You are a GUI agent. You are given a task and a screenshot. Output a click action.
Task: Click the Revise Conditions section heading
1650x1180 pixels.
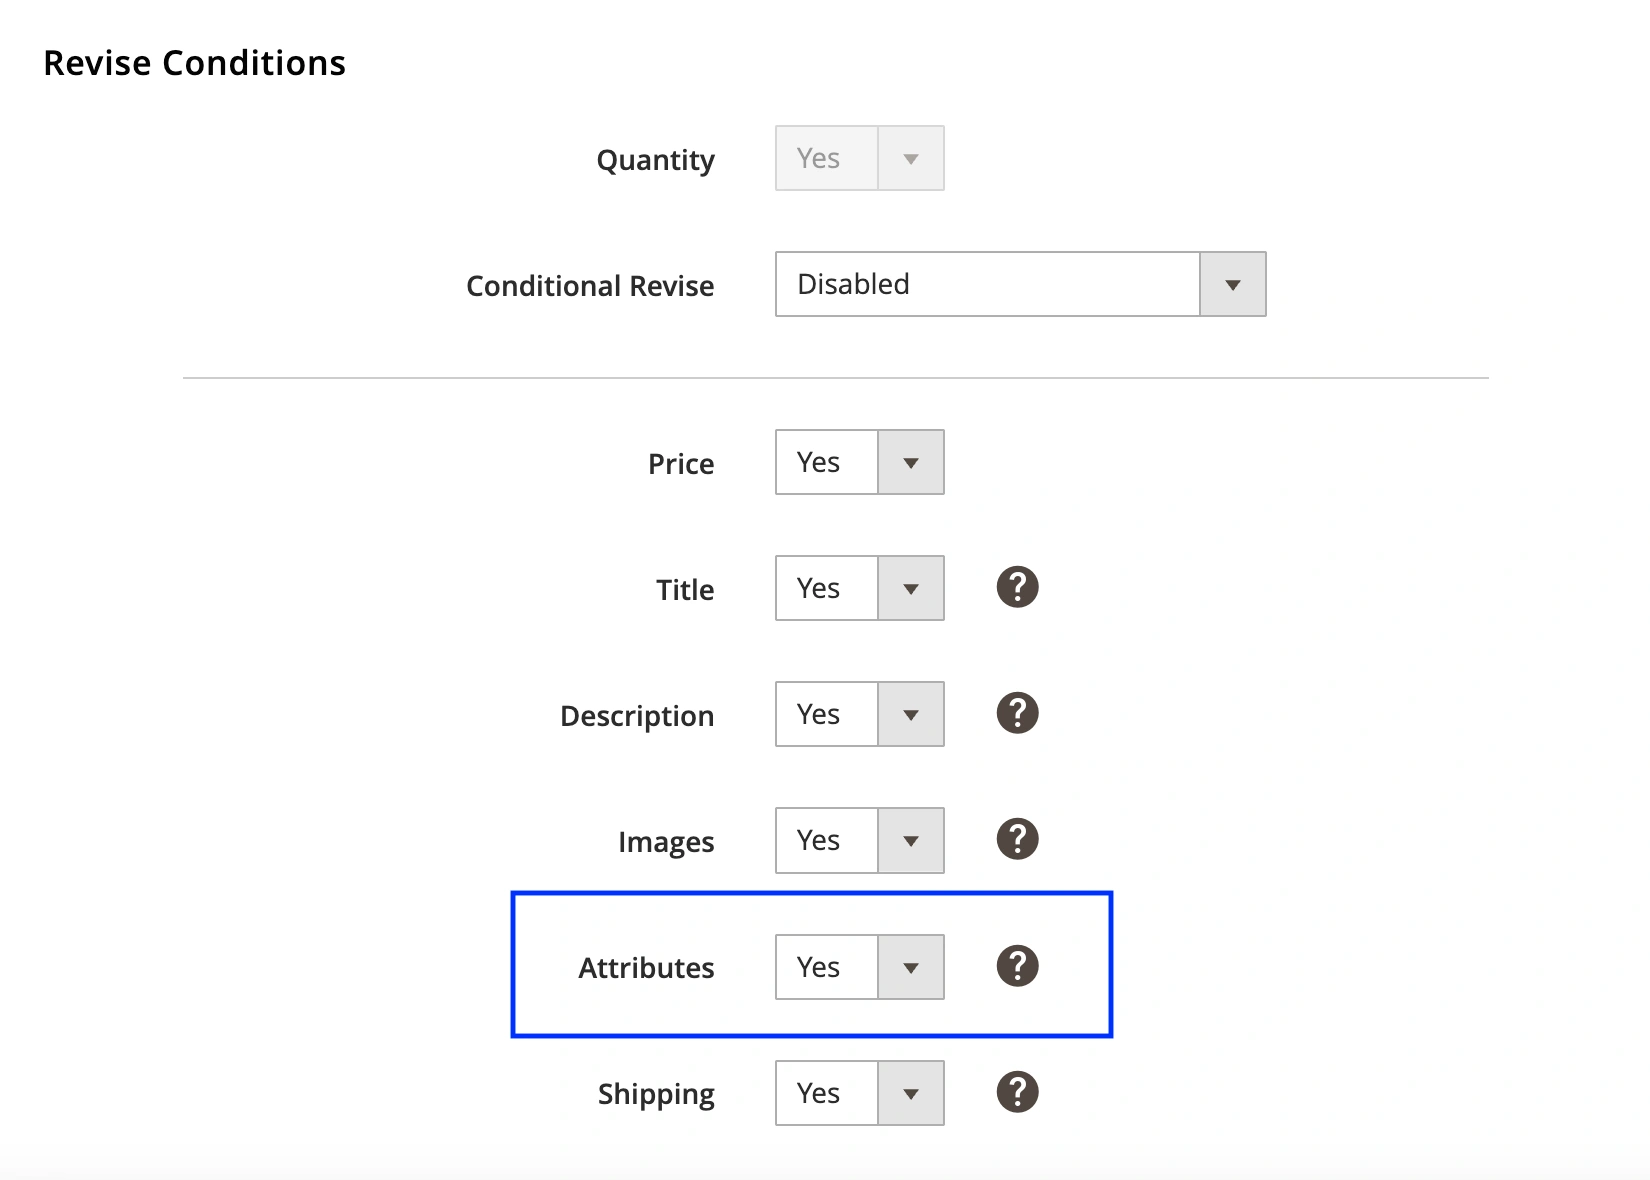pos(194,63)
